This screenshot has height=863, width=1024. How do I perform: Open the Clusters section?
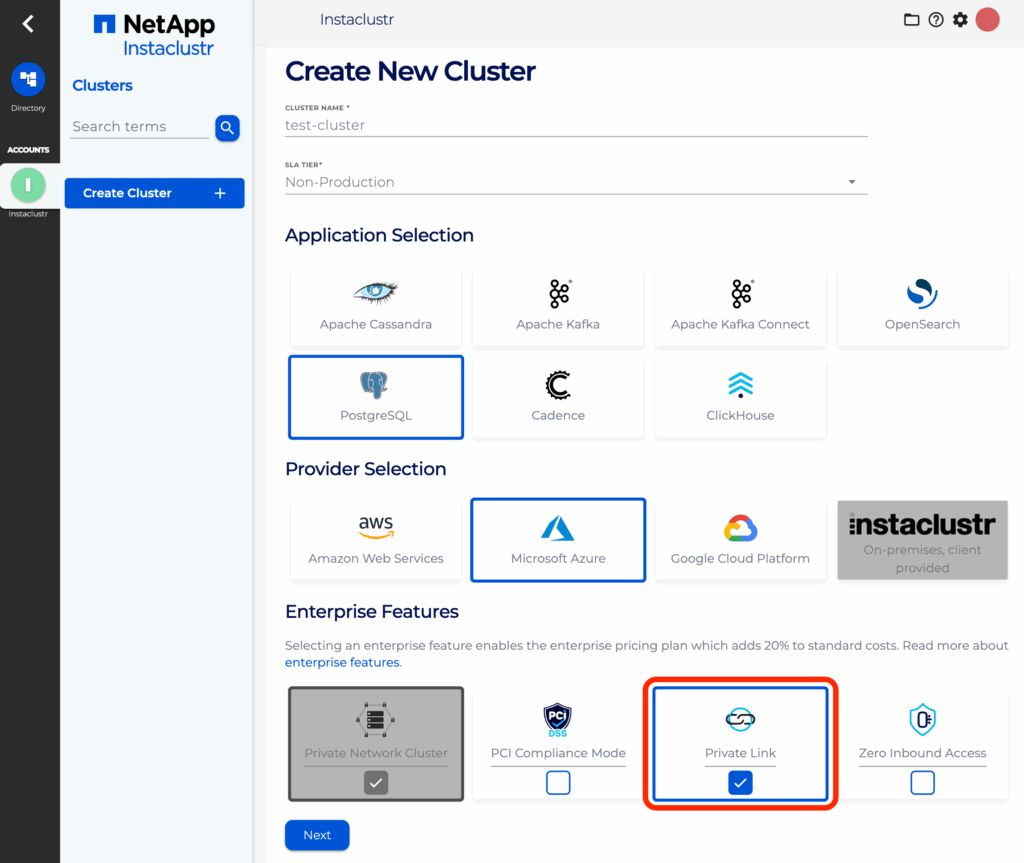[x=102, y=85]
